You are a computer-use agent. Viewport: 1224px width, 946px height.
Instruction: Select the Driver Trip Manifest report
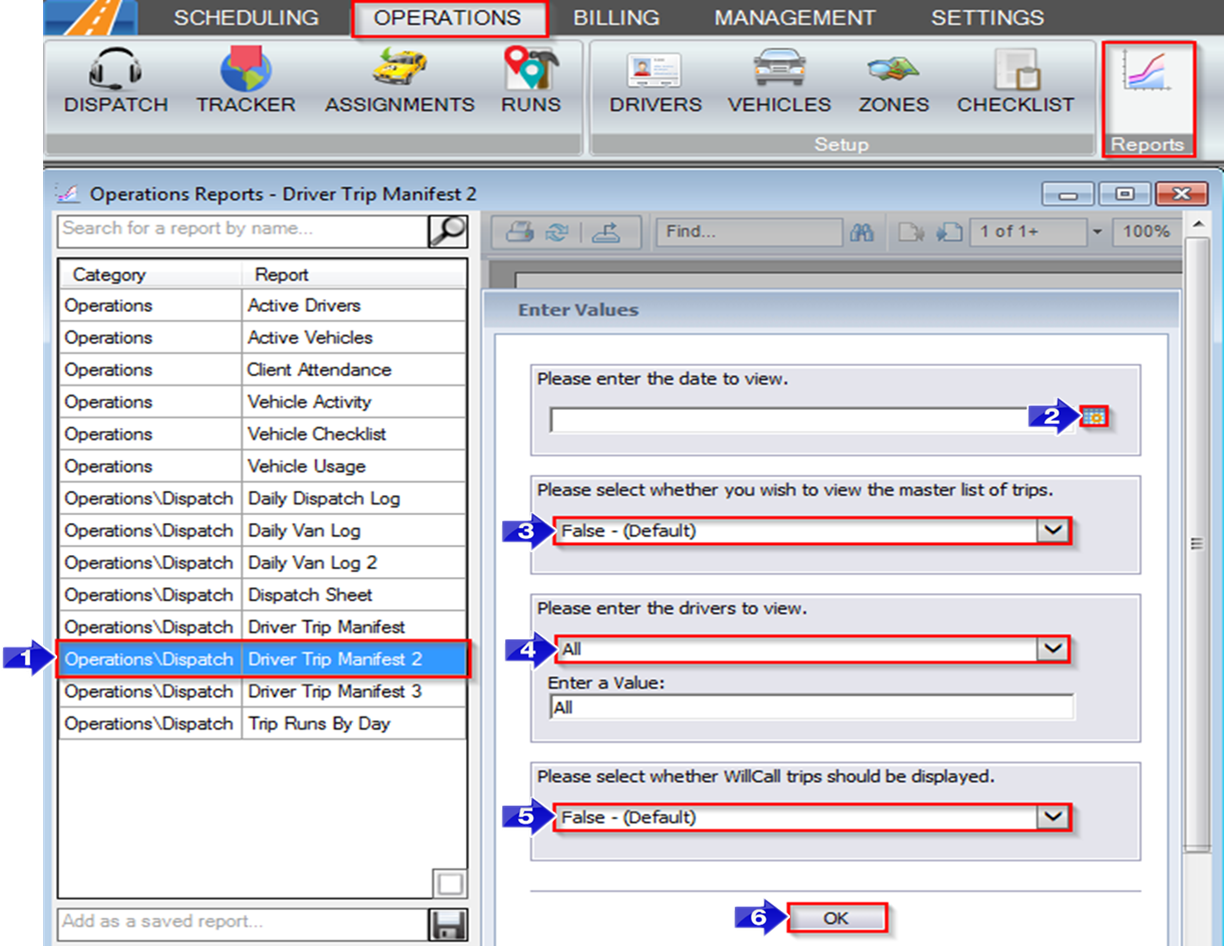point(263,627)
